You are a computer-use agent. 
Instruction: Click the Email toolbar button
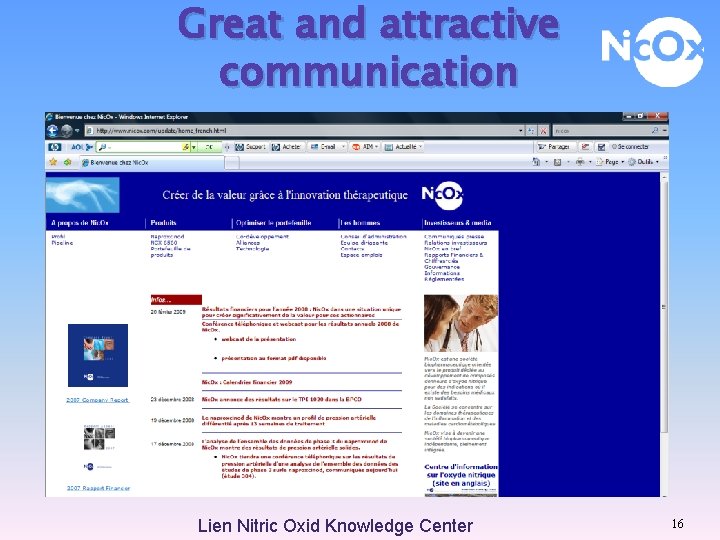[x=323, y=147]
